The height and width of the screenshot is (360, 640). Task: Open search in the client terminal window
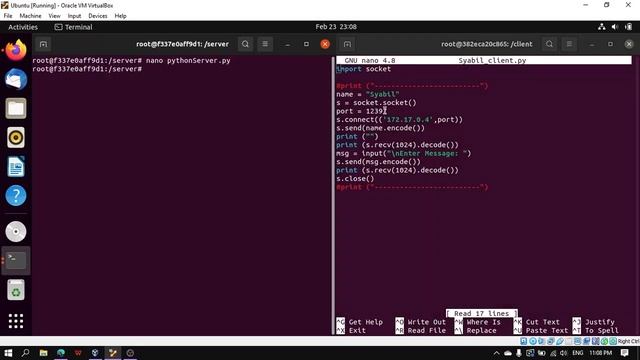[x=549, y=44]
